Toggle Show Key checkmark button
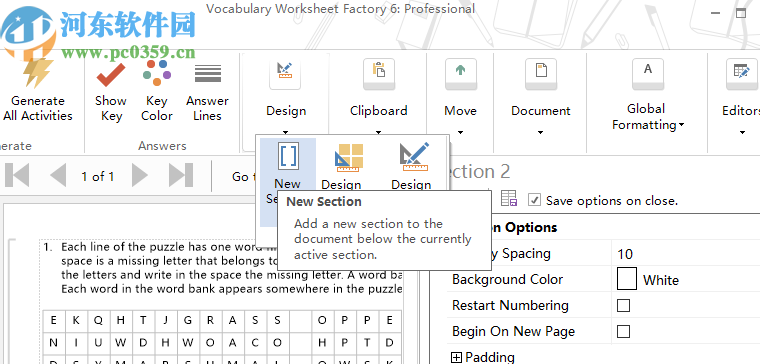Image resolution: width=760 pixels, height=364 pixels. 111,74
